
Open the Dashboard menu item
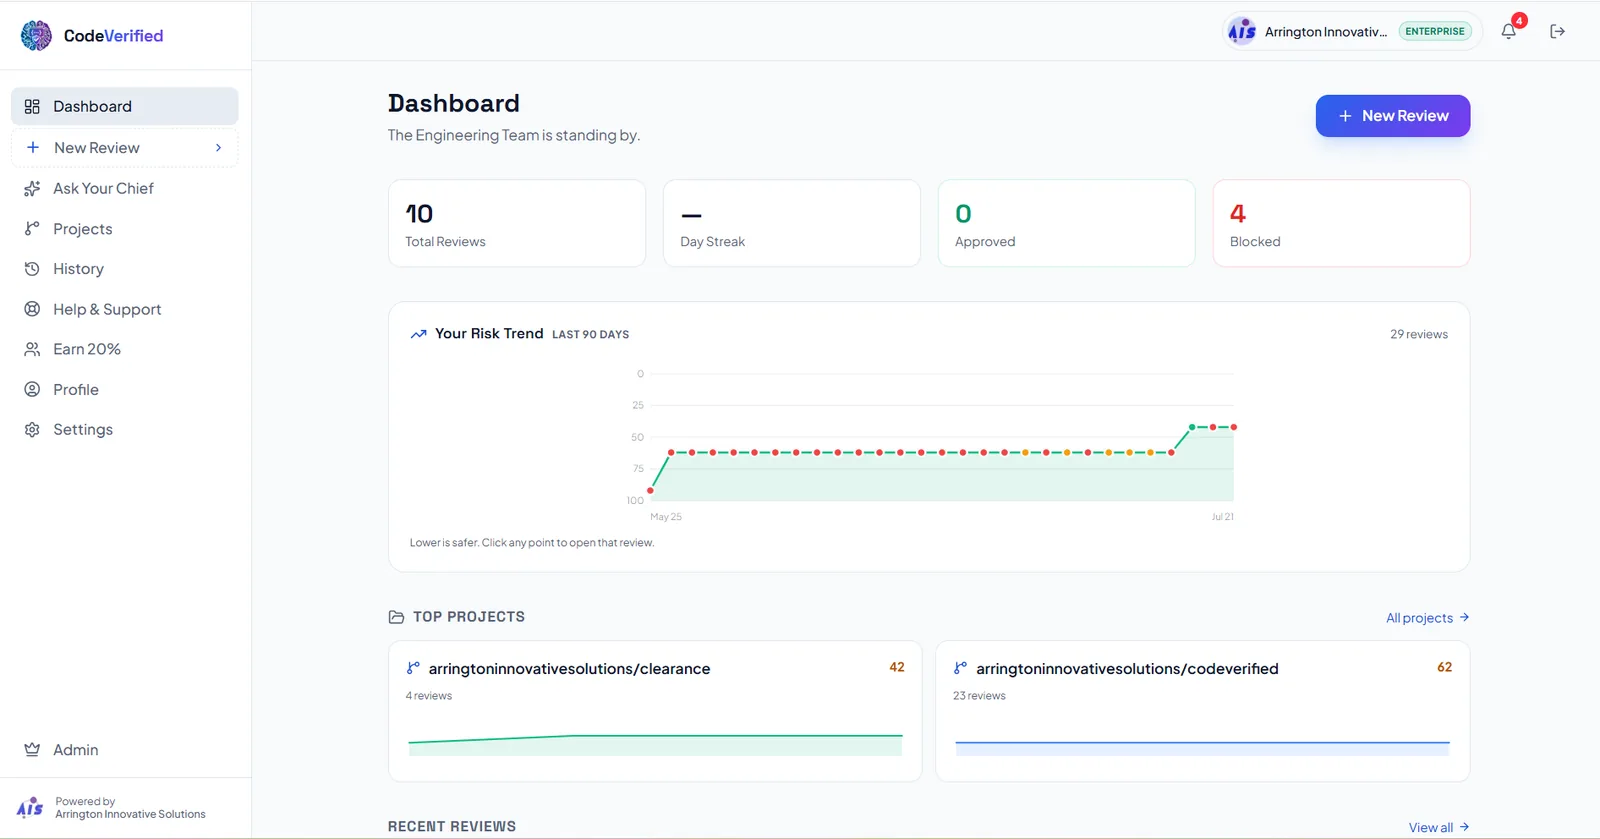[124, 106]
